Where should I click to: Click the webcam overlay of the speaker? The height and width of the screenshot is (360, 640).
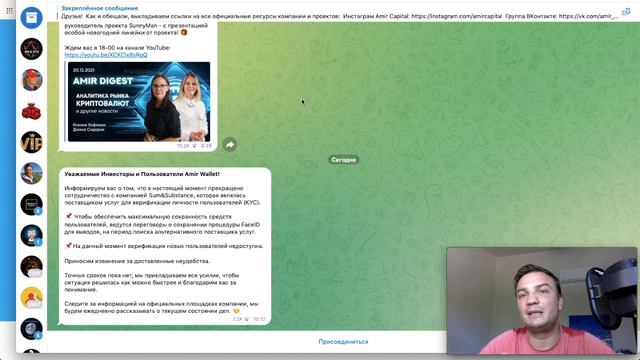[542, 300]
